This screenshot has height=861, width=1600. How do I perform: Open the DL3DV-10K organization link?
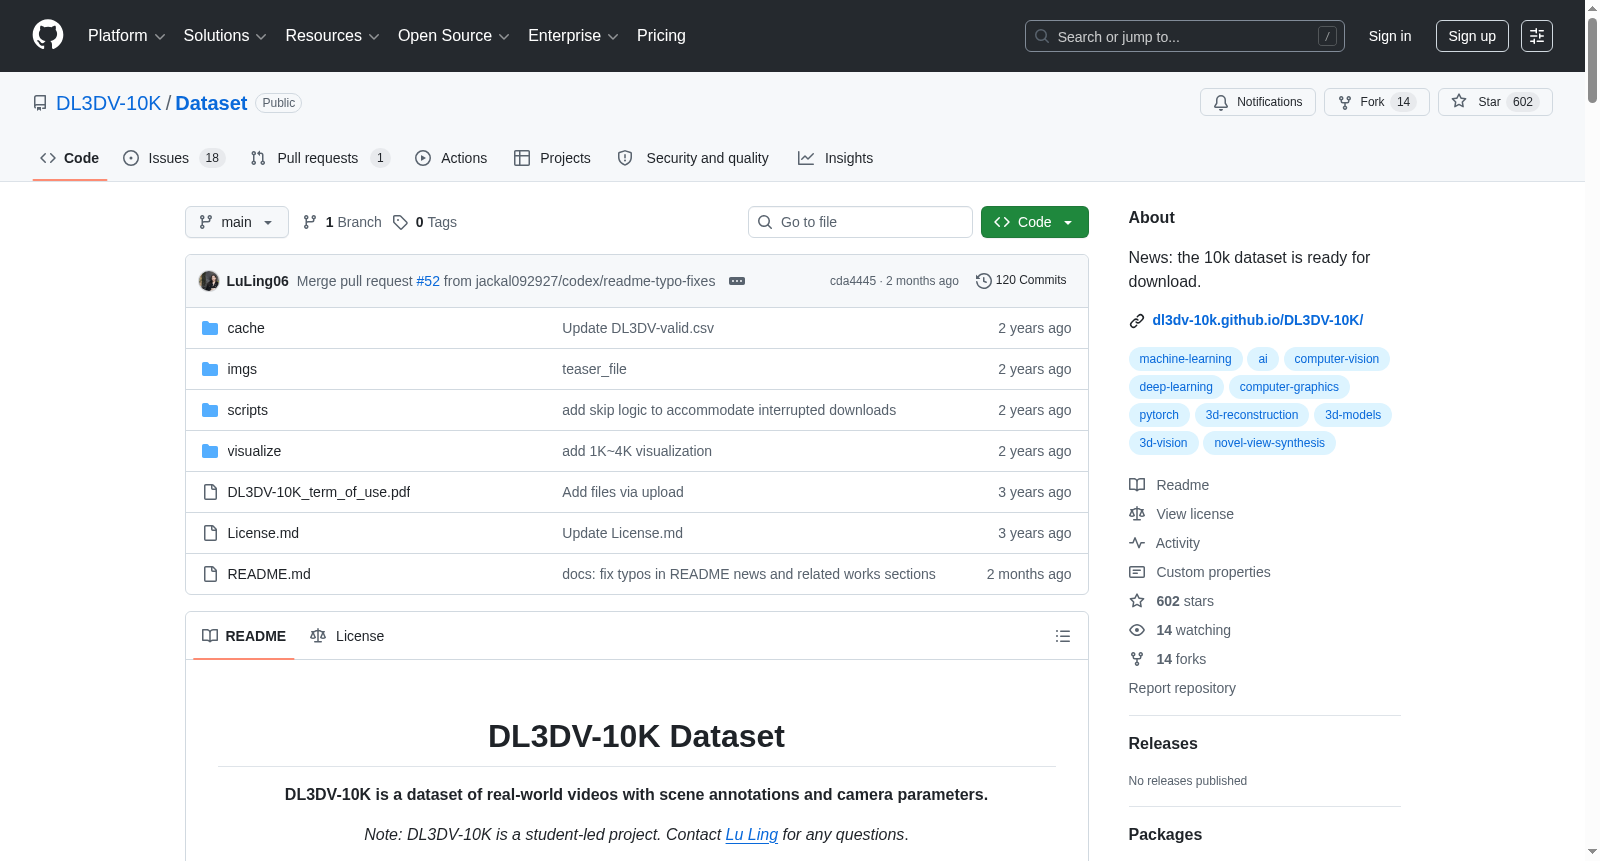(x=109, y=103)
